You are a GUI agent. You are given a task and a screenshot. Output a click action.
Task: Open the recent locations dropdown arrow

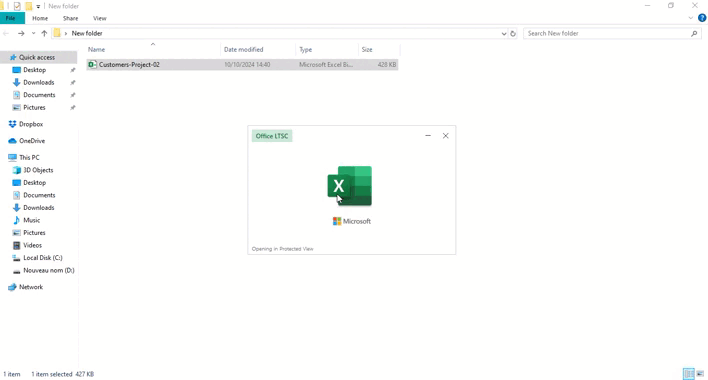point(33,33)
